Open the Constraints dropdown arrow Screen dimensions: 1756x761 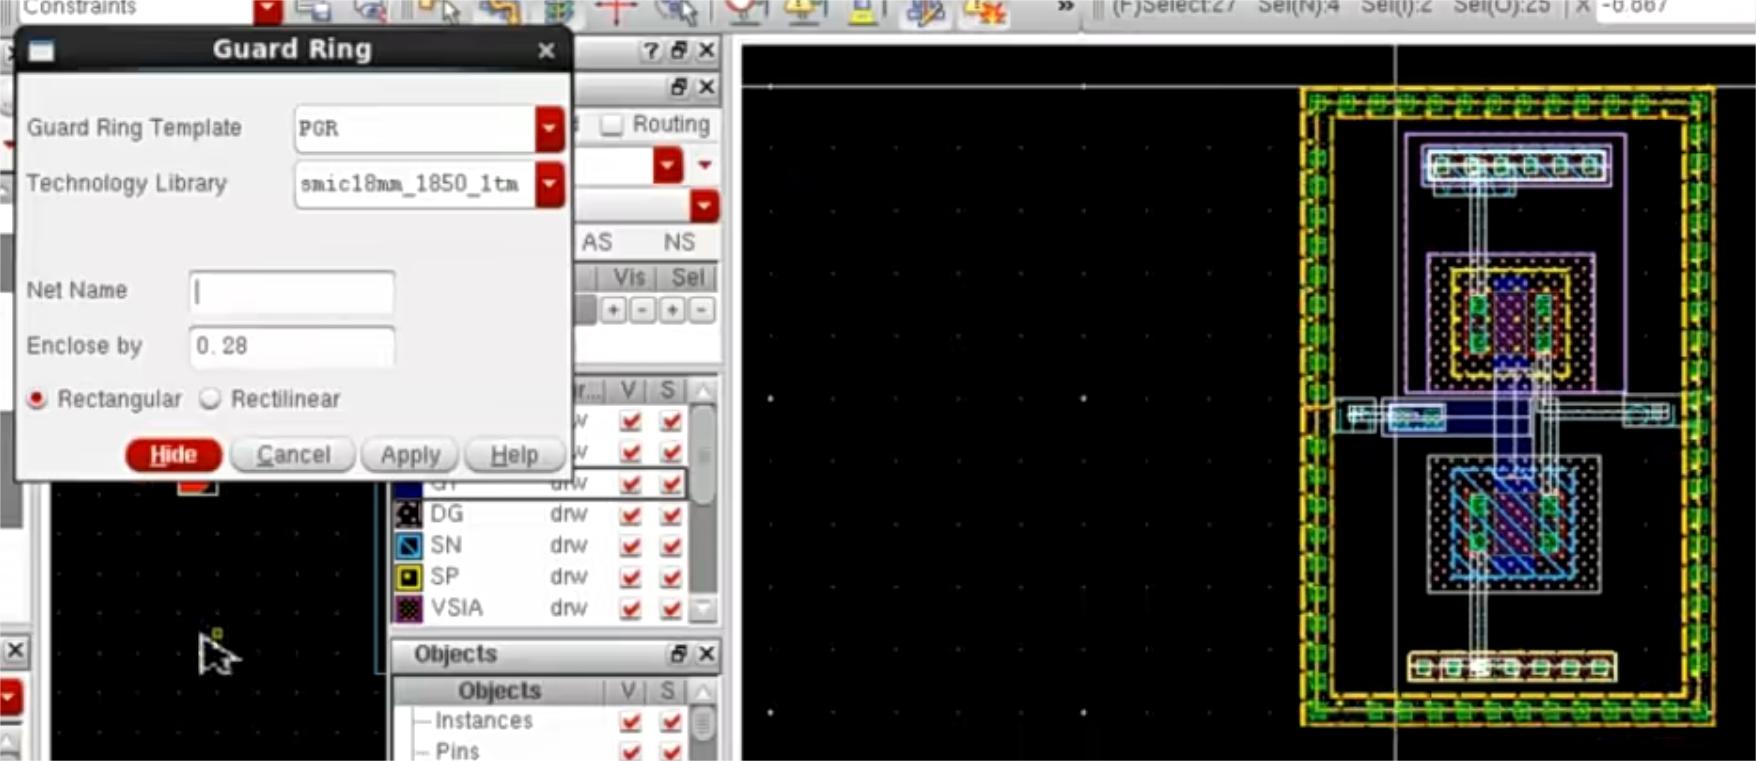pyautogui.click(x=267, y=9)
